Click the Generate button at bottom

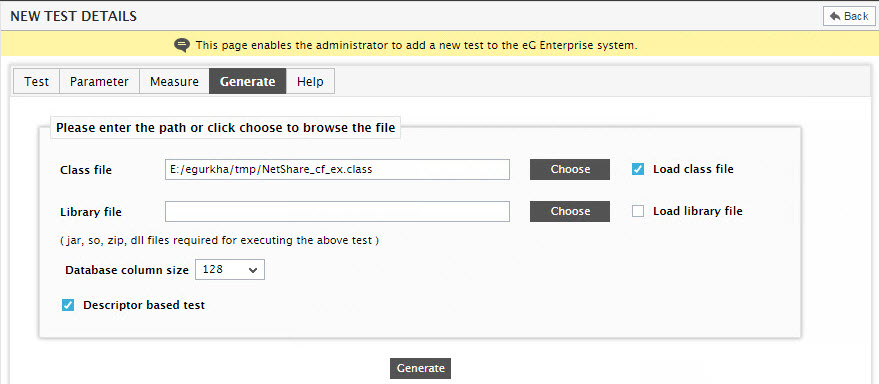[x=420, y=368]
